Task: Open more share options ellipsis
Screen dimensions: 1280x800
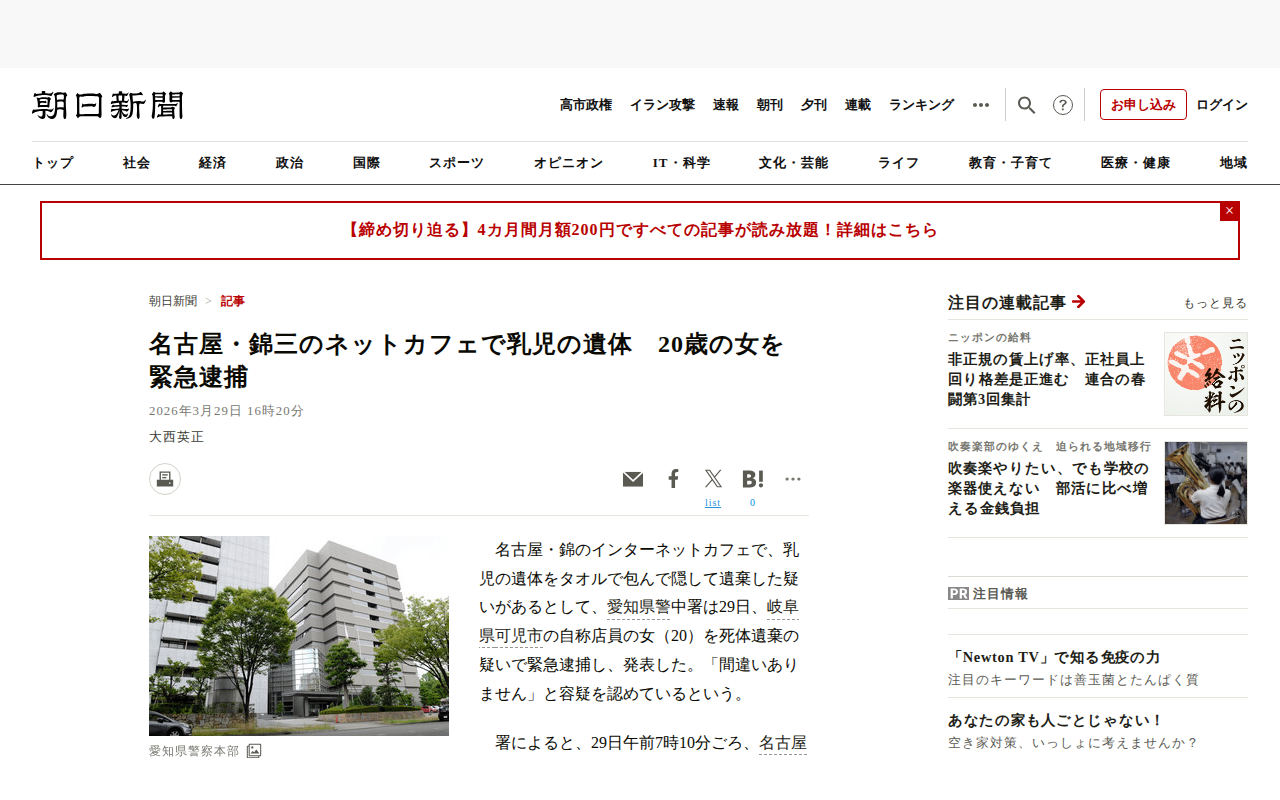Action: (793, 479)
